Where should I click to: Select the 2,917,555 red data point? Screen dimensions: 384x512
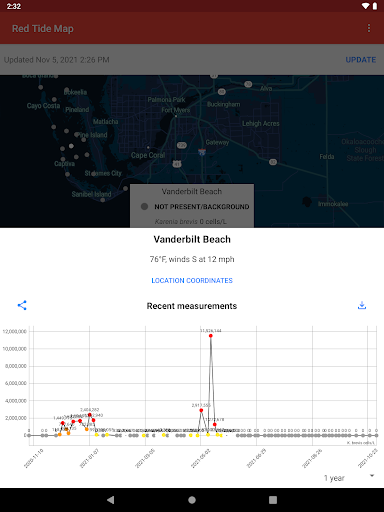click(x=201, y=410)
